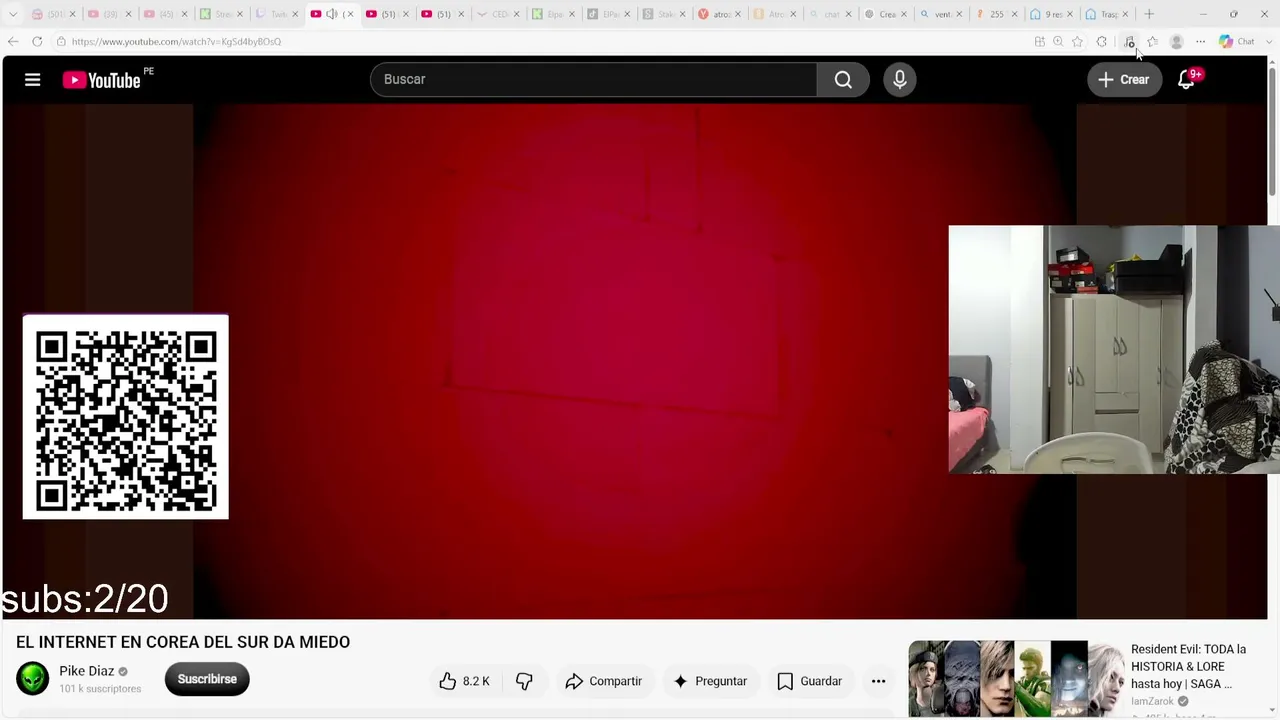Screen dimensions: 1280x720
Task: Click the QR code in the video
Action: (x=126, y=418)
